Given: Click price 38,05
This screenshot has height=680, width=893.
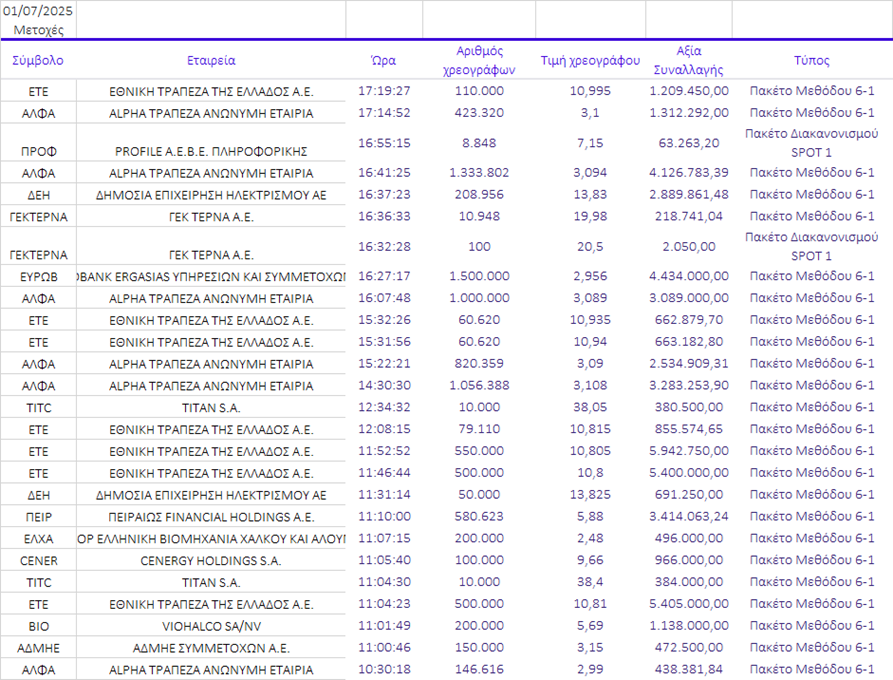Looking at the screenshot, I should tap(590, 407).
